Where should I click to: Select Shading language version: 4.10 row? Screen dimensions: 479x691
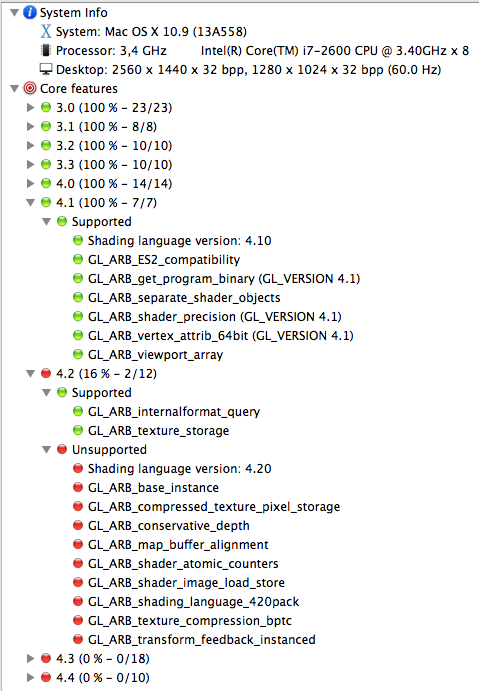(180, 241)
